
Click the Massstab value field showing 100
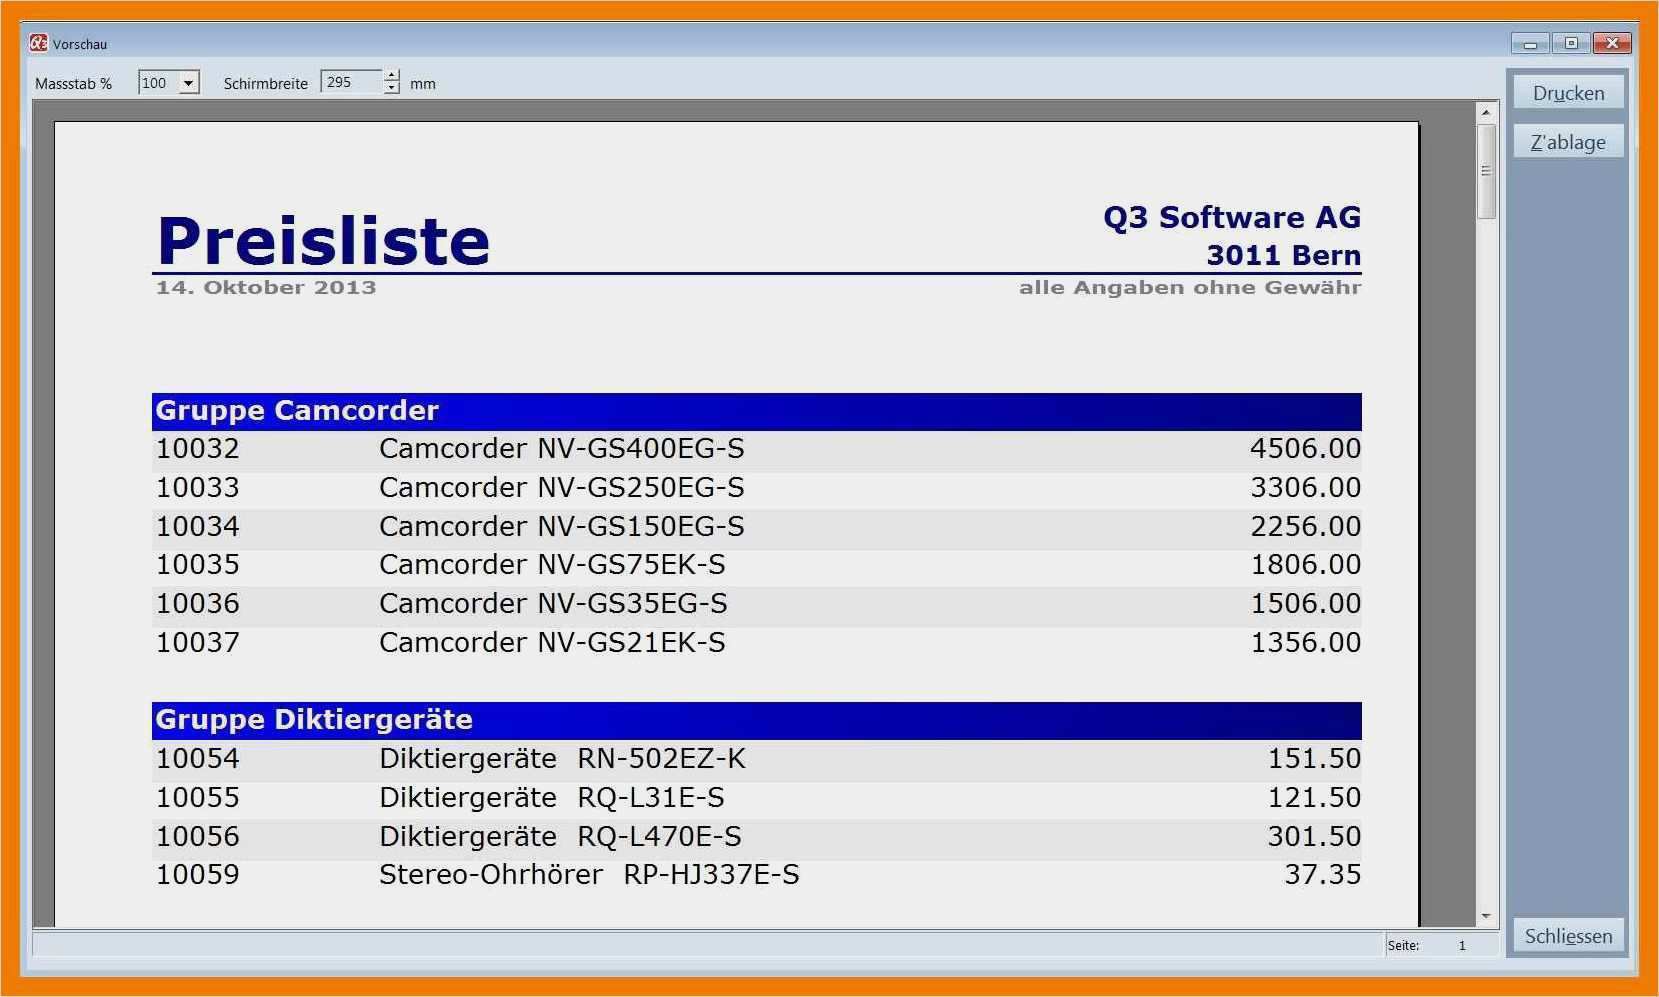(x=157, y=83)
